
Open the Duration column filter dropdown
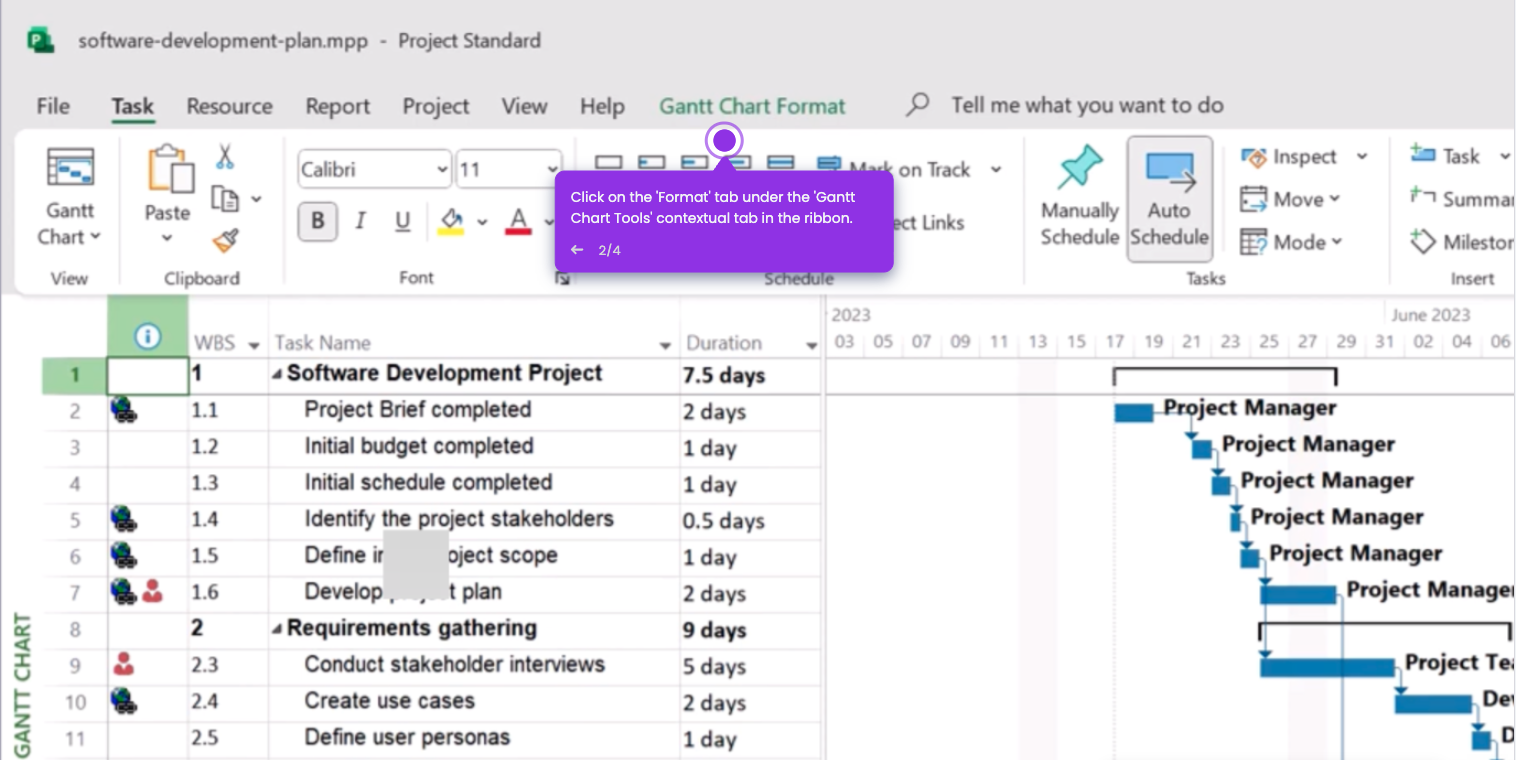tap(811, 345)
